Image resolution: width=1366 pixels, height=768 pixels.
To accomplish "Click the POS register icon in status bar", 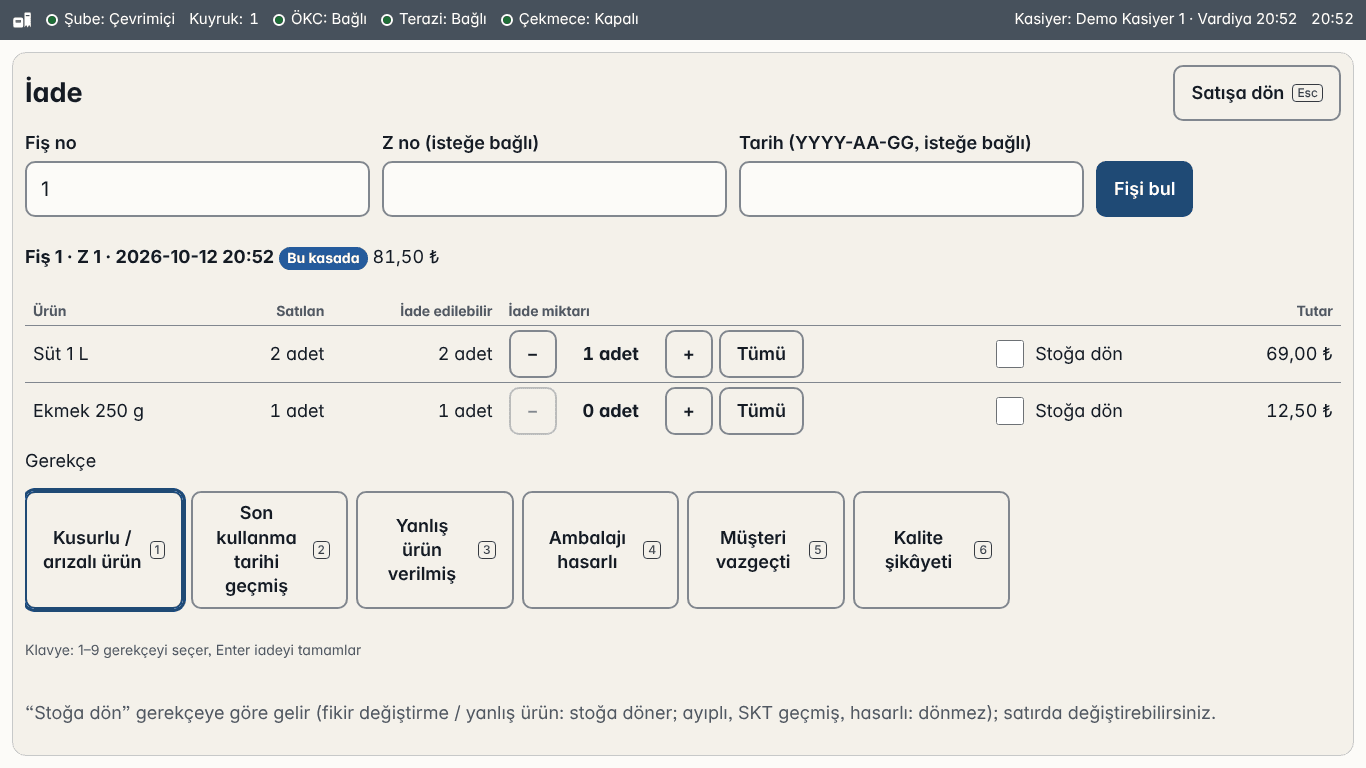I will point(22,19).
